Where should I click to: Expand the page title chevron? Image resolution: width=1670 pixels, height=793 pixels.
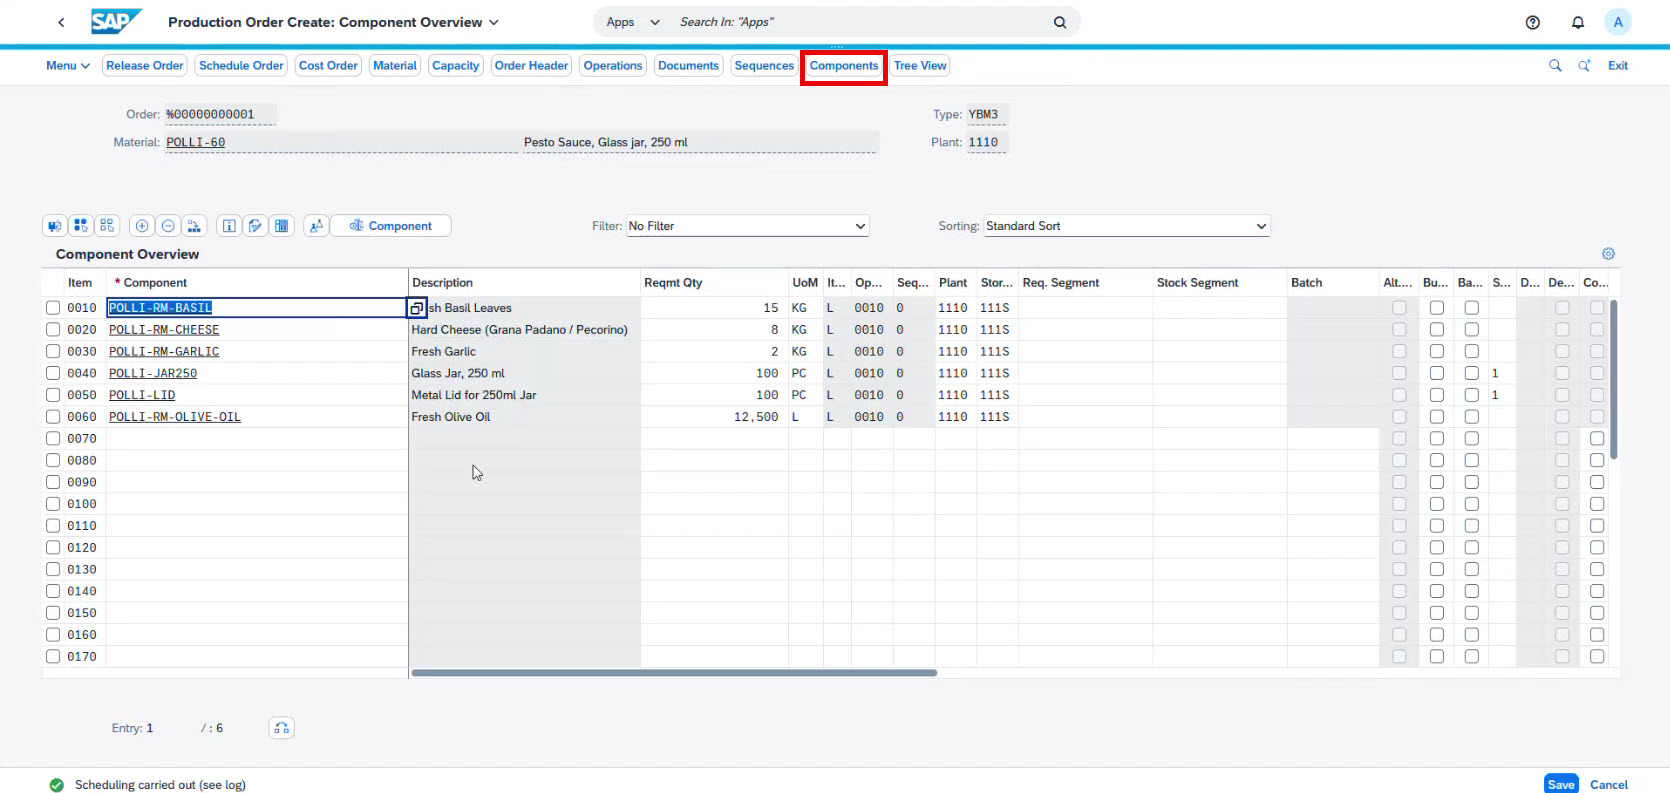[494, 22]
